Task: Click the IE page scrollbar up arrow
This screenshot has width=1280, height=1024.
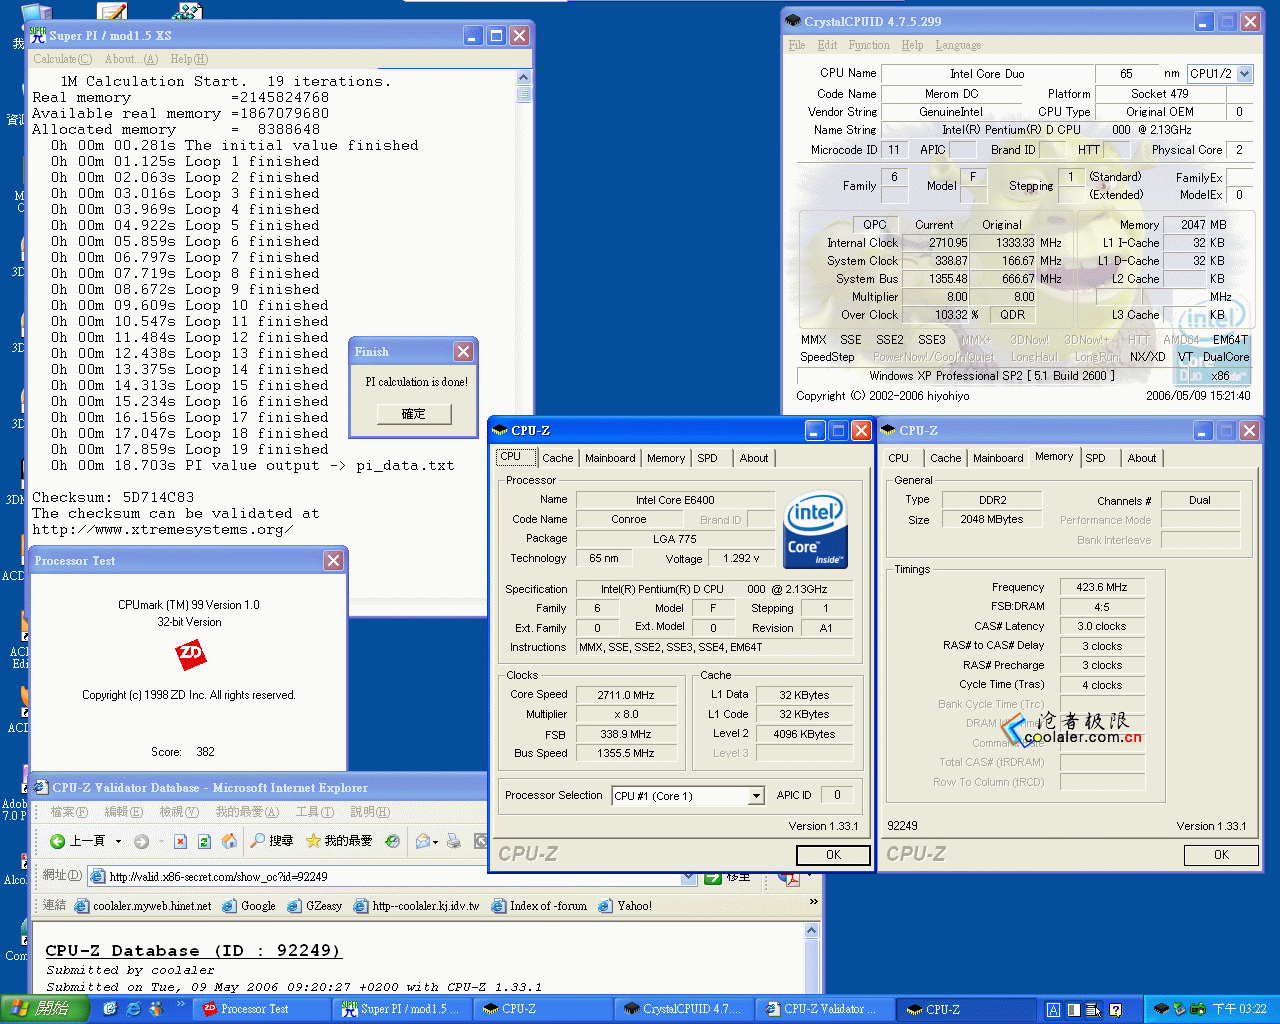Action: coord(812,931)
